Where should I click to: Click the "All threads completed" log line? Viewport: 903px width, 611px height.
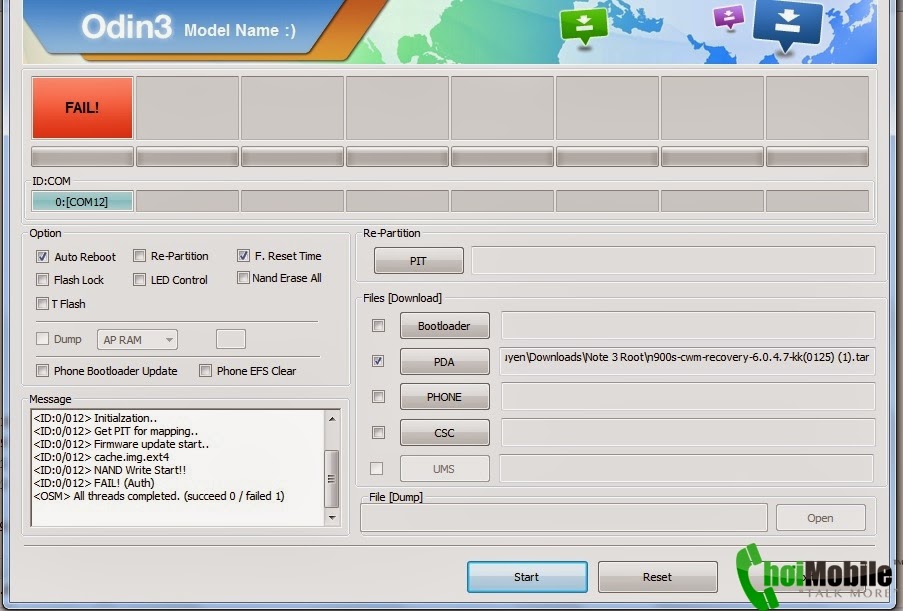tap(159, 496)
